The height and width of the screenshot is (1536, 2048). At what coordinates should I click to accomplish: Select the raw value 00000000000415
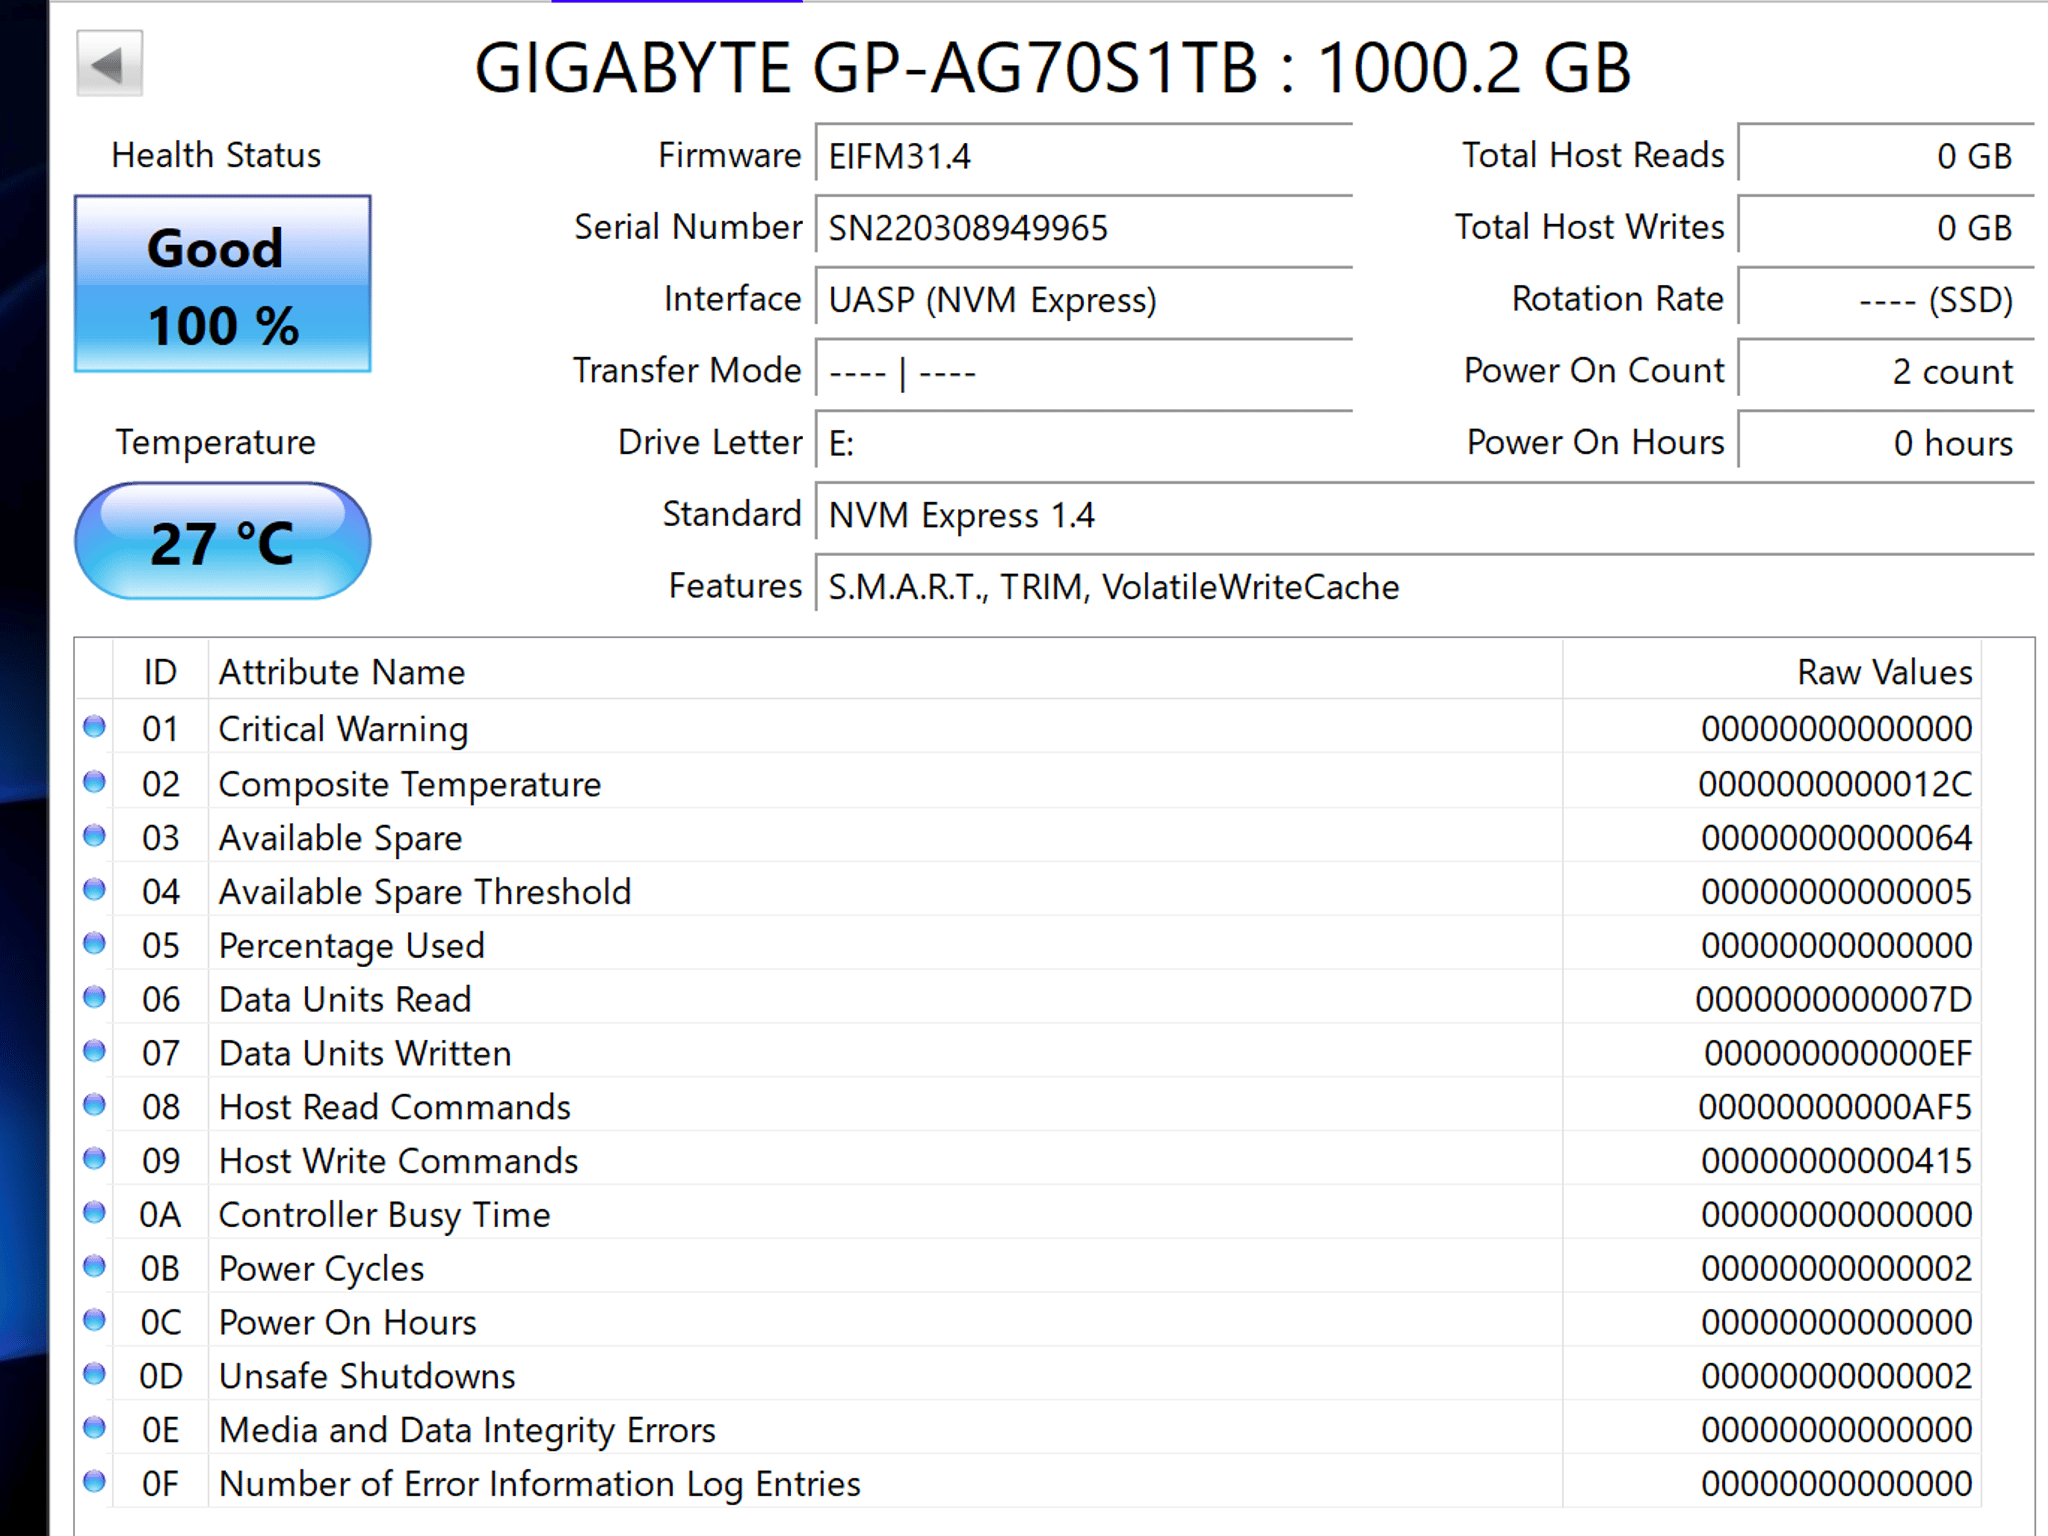point(1836,1161)
